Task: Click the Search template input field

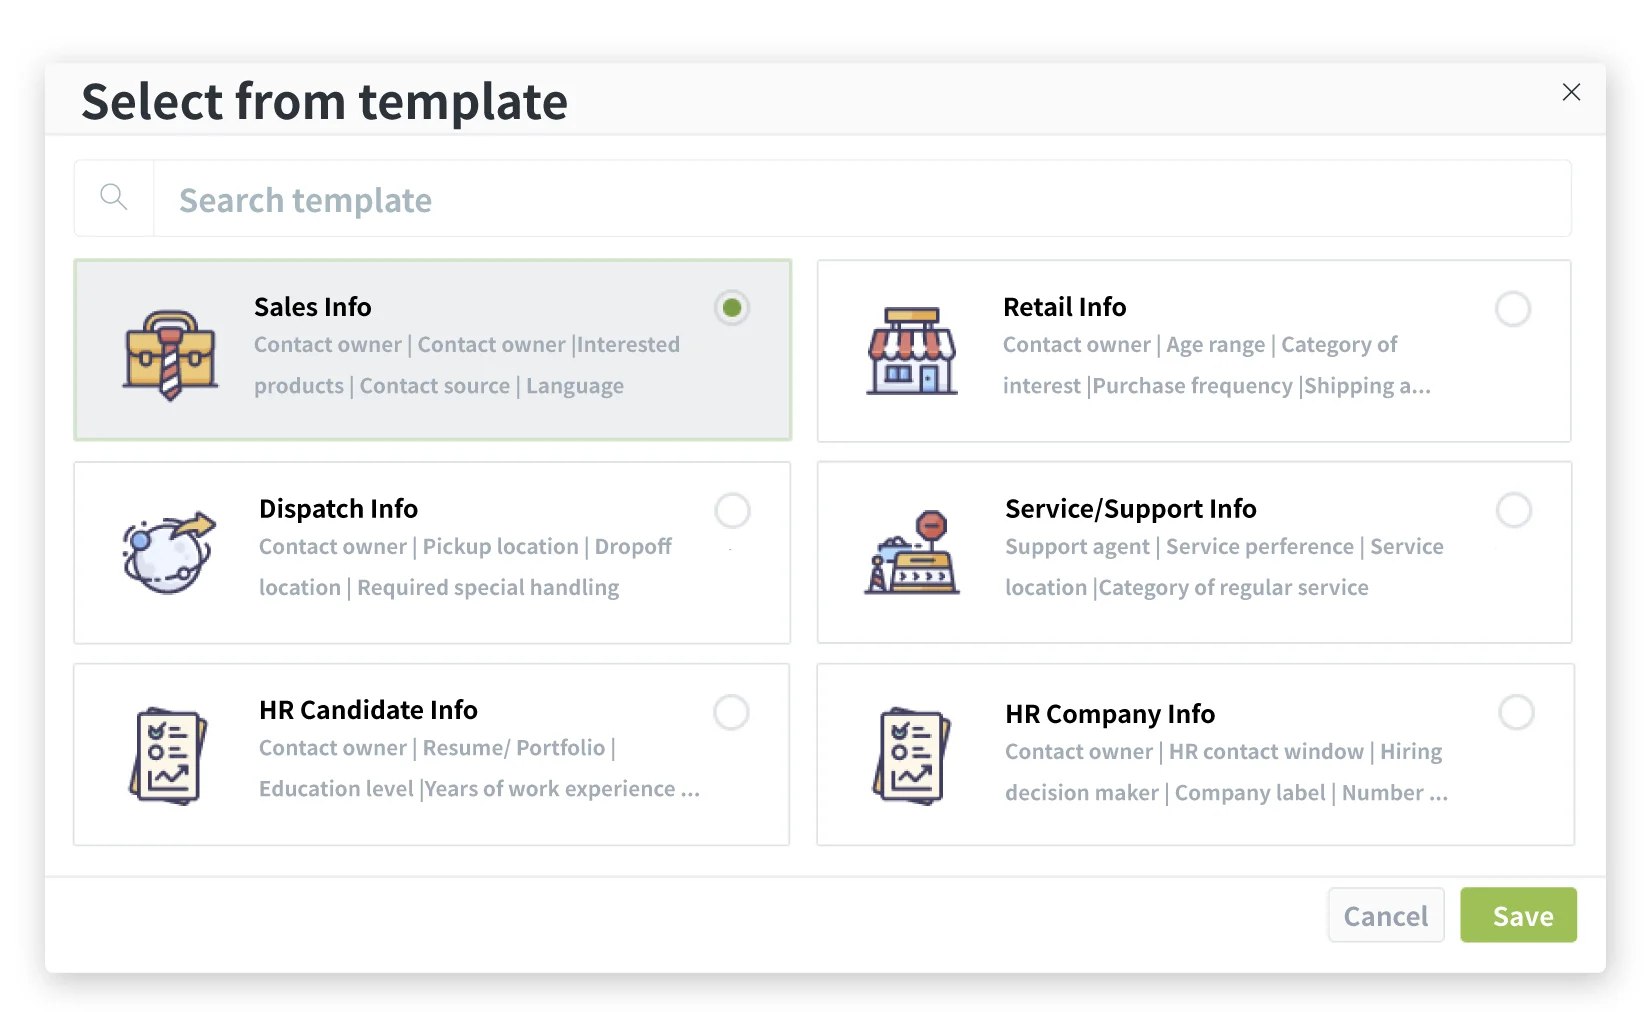Action: click(x=860, y=200)
